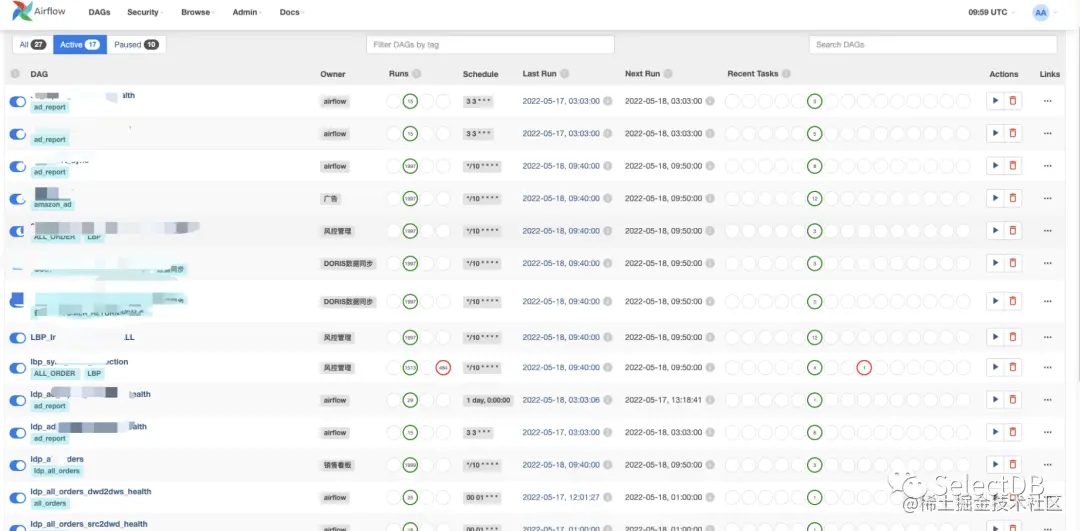The height and width of the screenshot is (531, 1080).
Task: Trigger the DAG scheduled '1 day, 0:00:00'
Action: coord(995,399)
